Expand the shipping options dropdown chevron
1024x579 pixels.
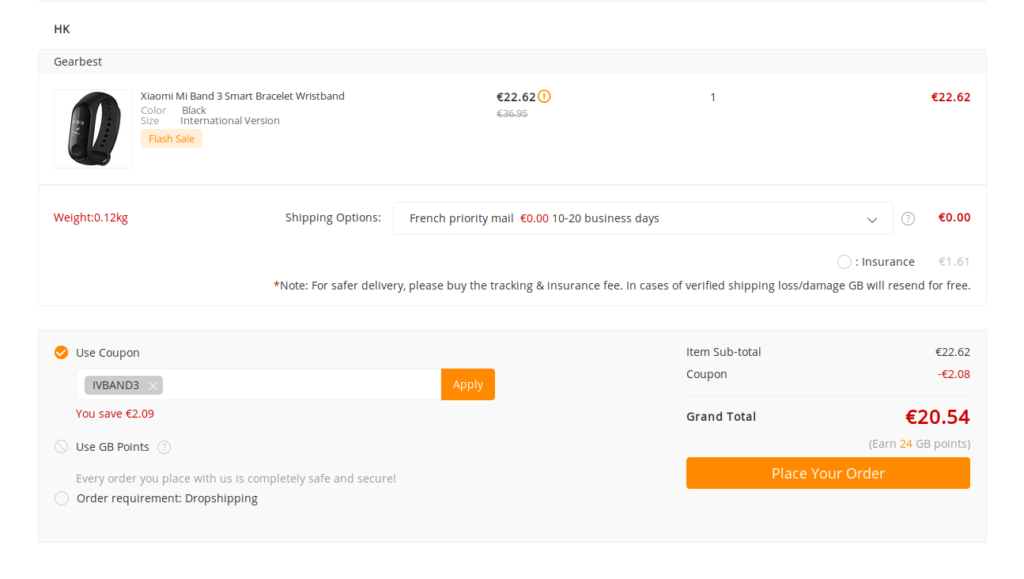click(x=872, y=220)
